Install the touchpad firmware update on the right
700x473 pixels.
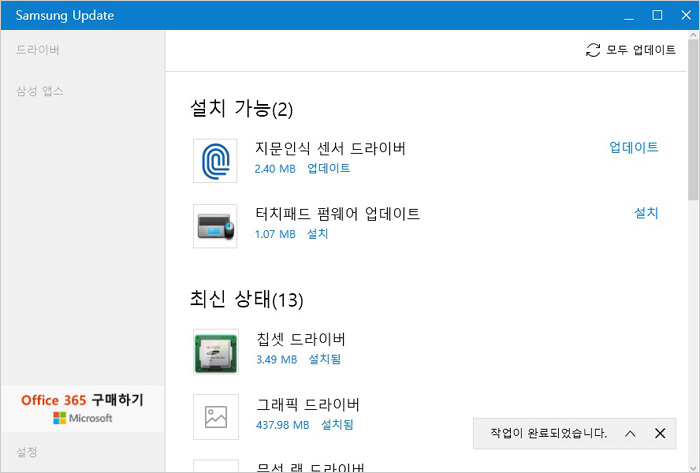coord(646,213)
